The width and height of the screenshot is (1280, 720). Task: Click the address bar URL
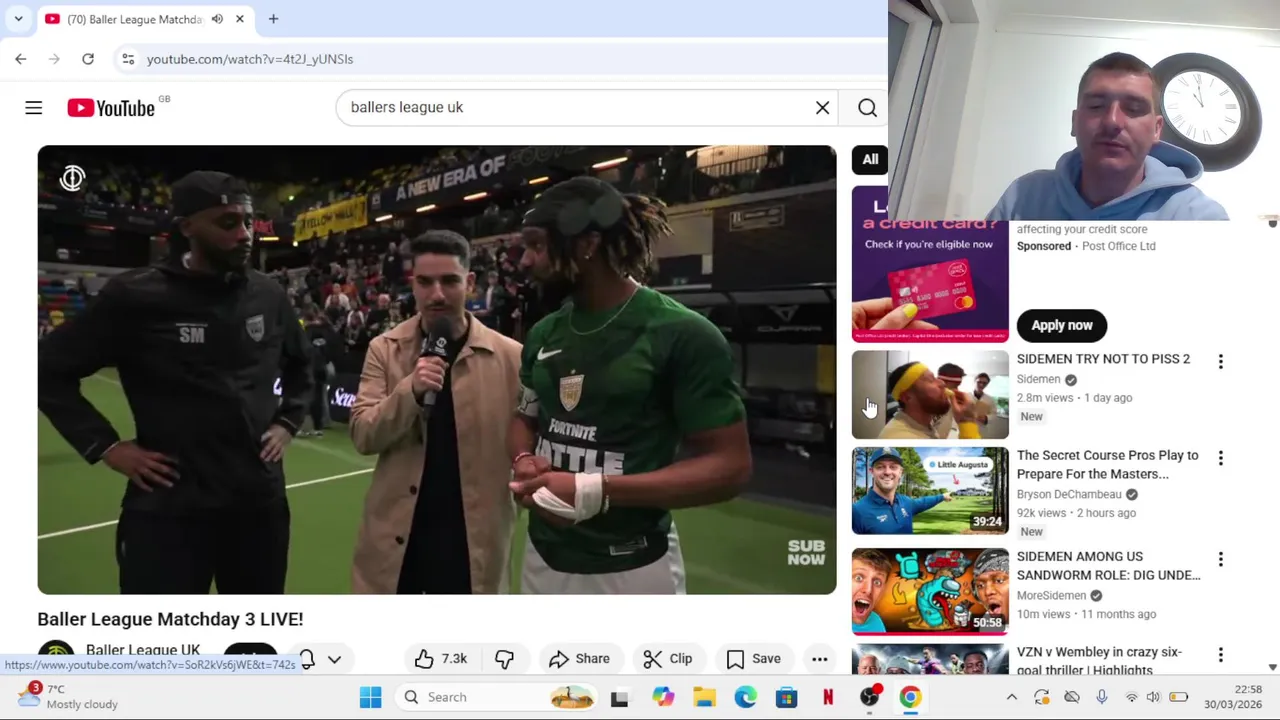tap(250, 59)
